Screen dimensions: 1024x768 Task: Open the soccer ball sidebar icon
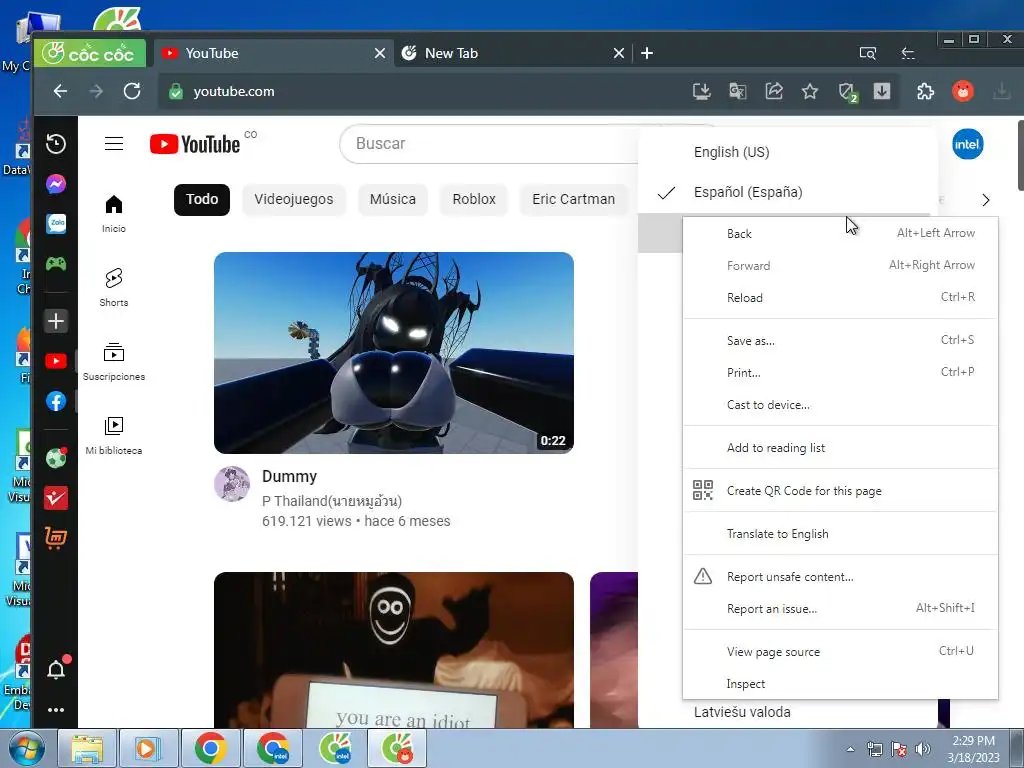pyautogui.click(x=56, y=458)
